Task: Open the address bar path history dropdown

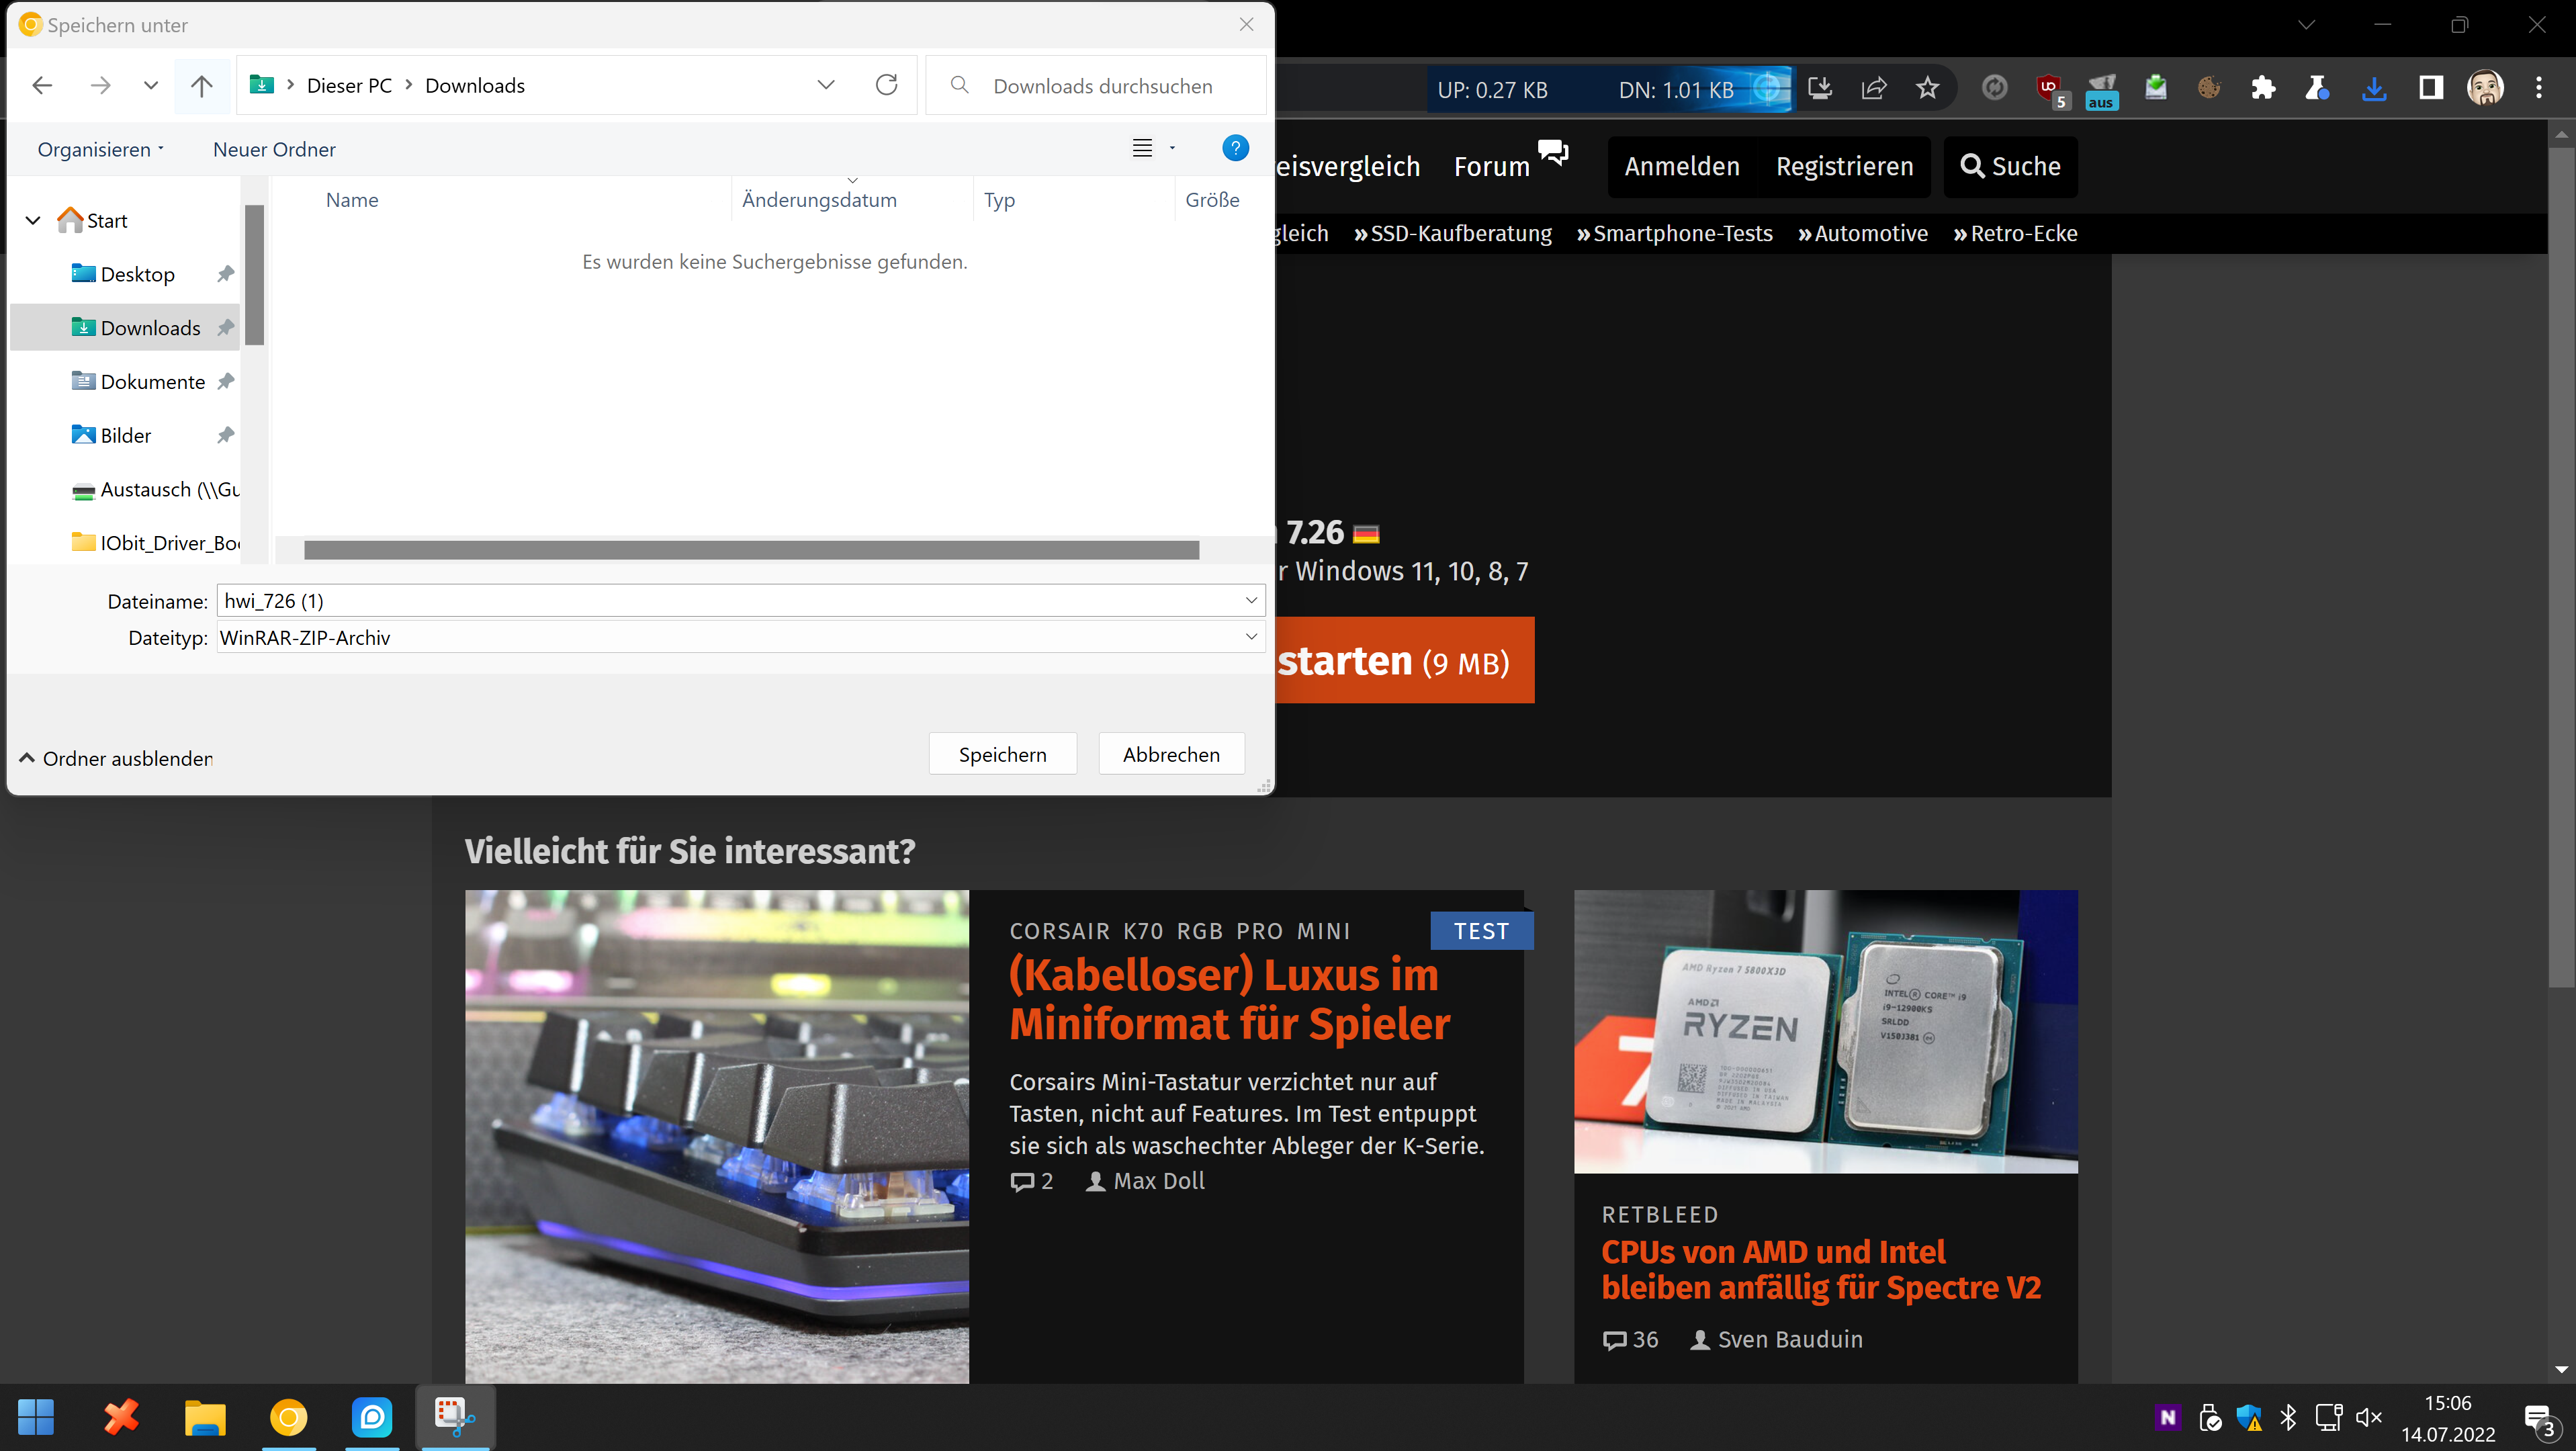Action: pos(826,86)
